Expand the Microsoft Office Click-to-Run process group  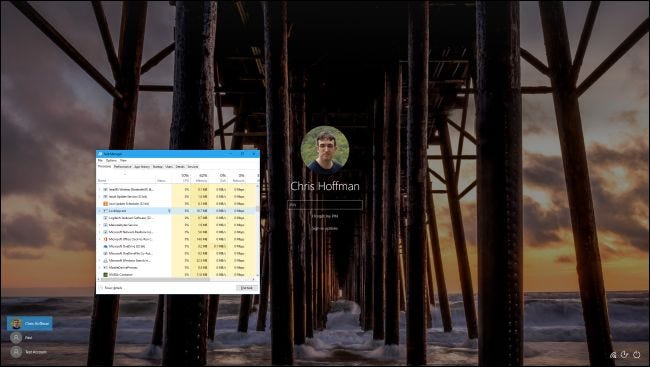(99, 239)
